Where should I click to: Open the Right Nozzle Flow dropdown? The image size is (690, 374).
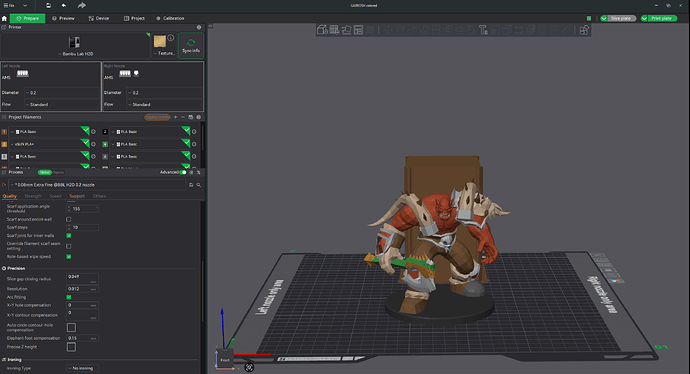tap(165, 105)
